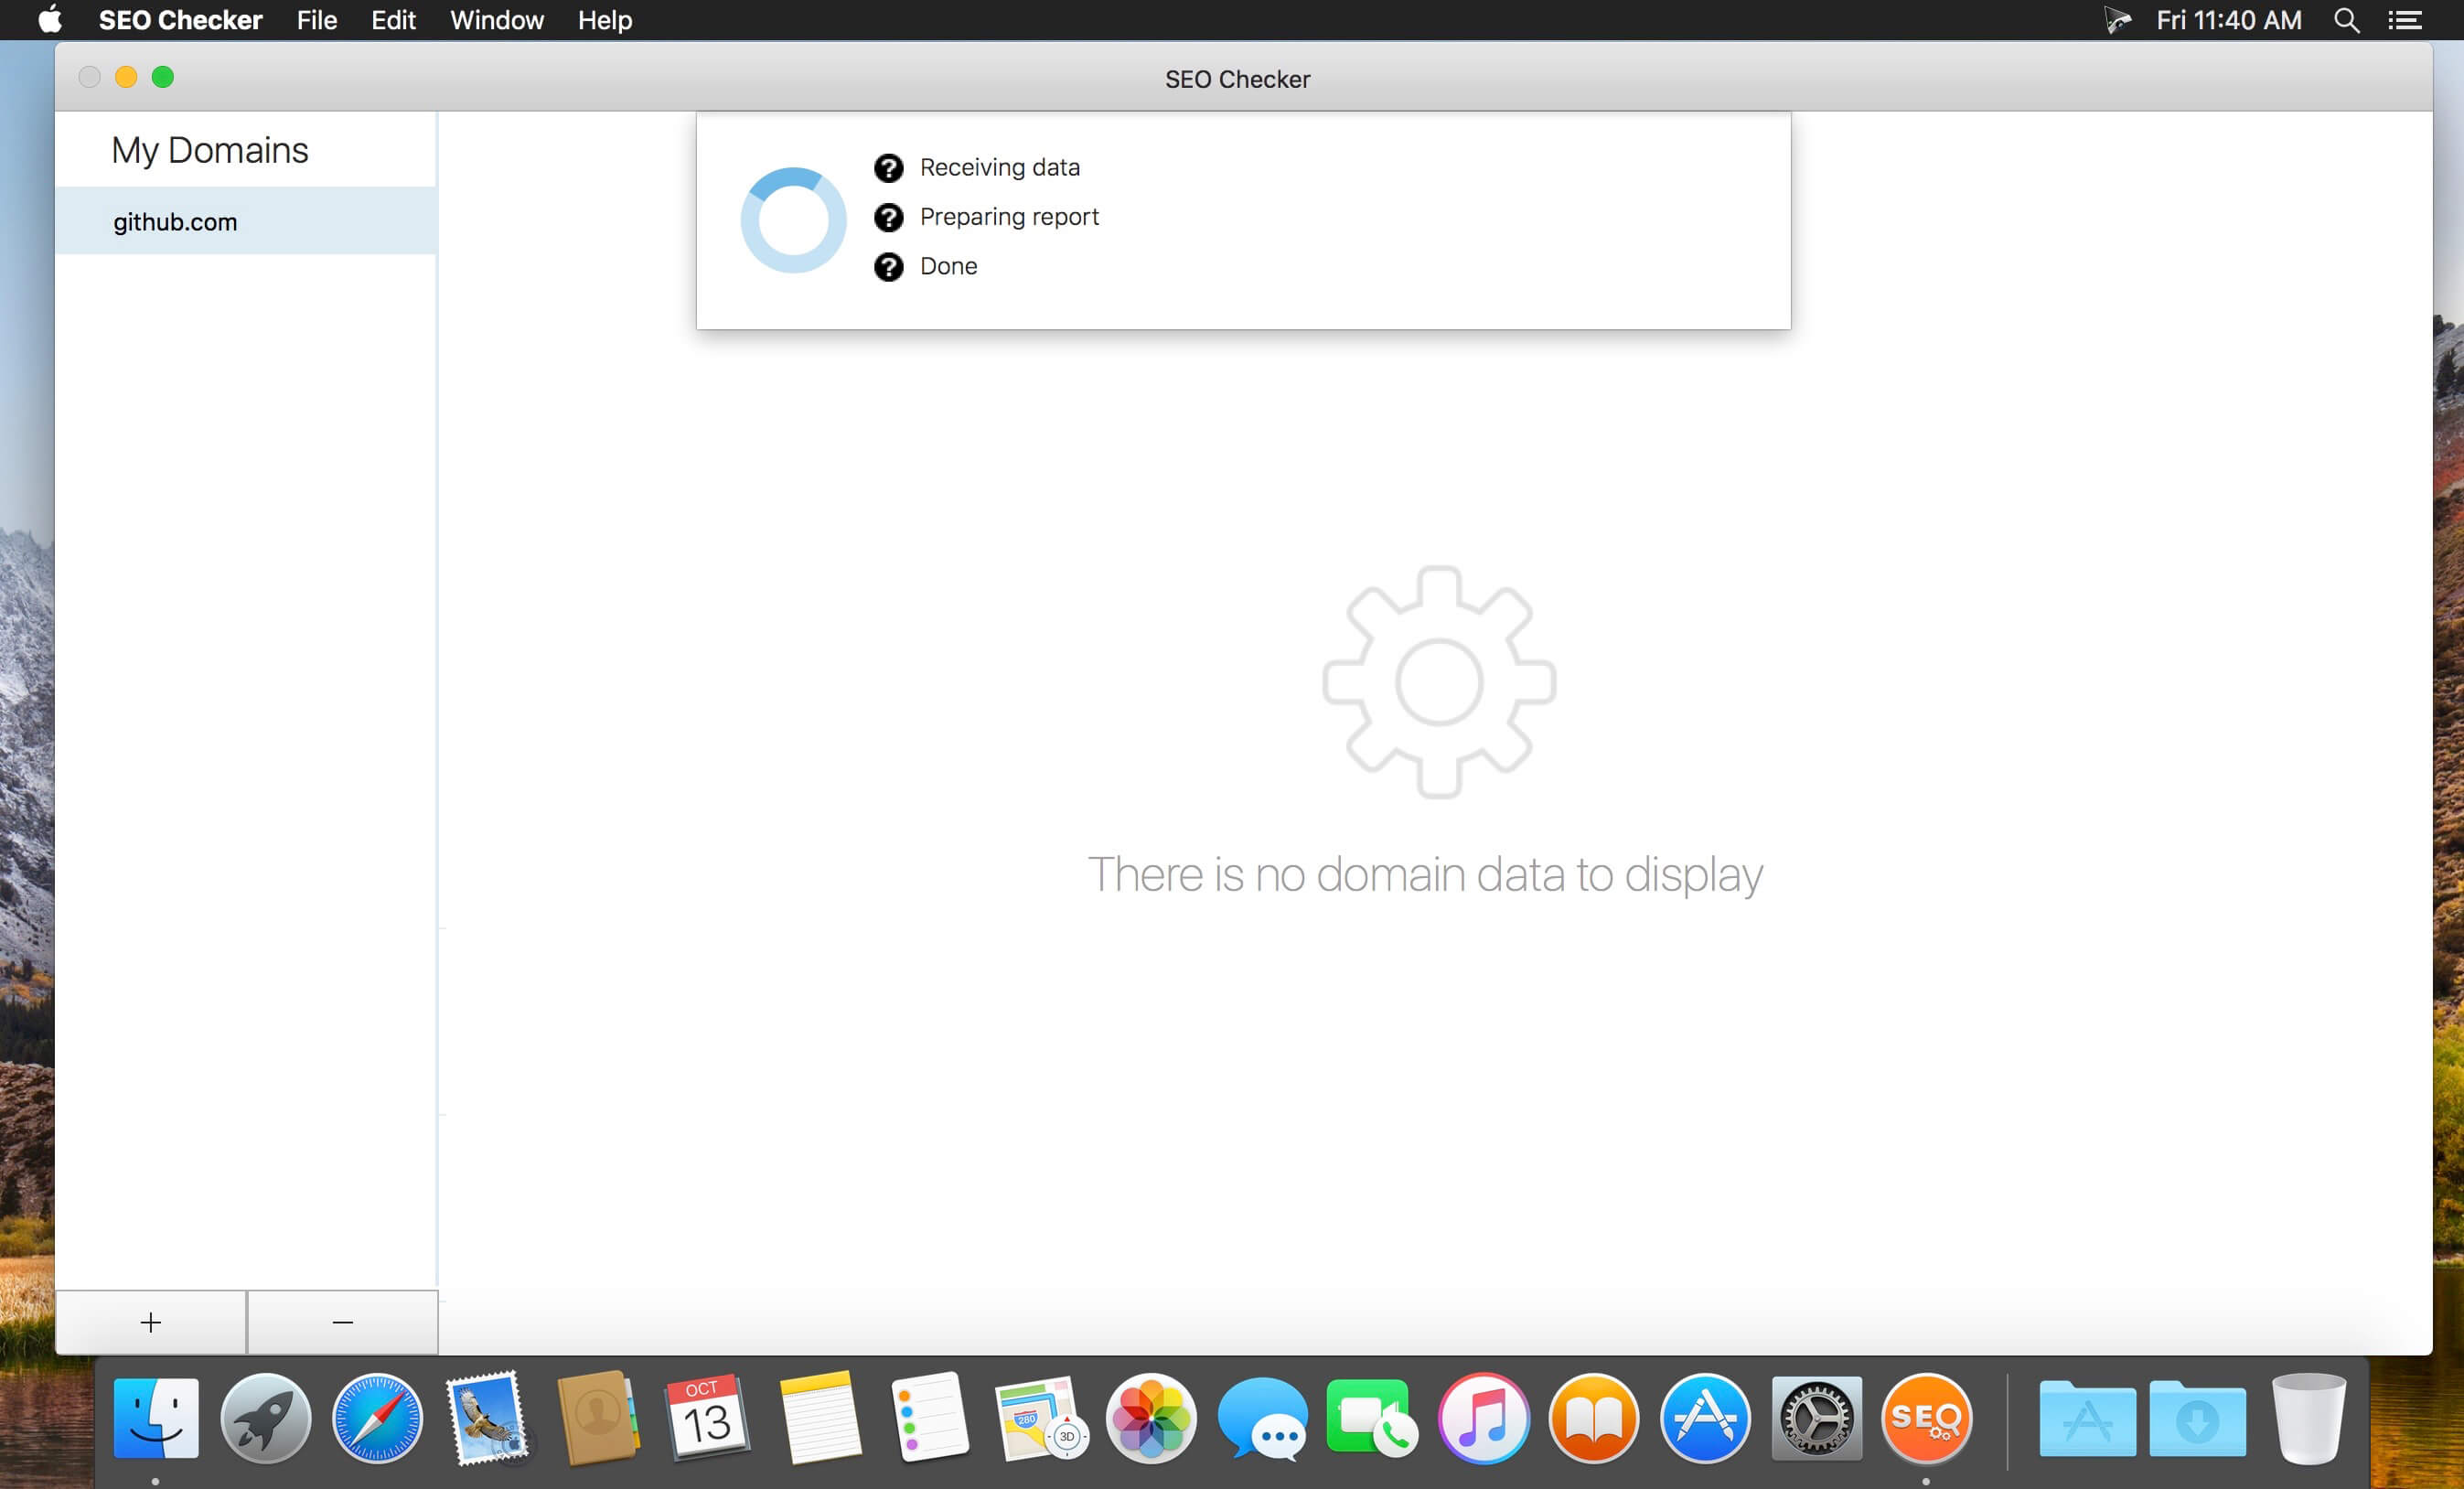Open iTunes from the Dock

click(1483, 1418)
